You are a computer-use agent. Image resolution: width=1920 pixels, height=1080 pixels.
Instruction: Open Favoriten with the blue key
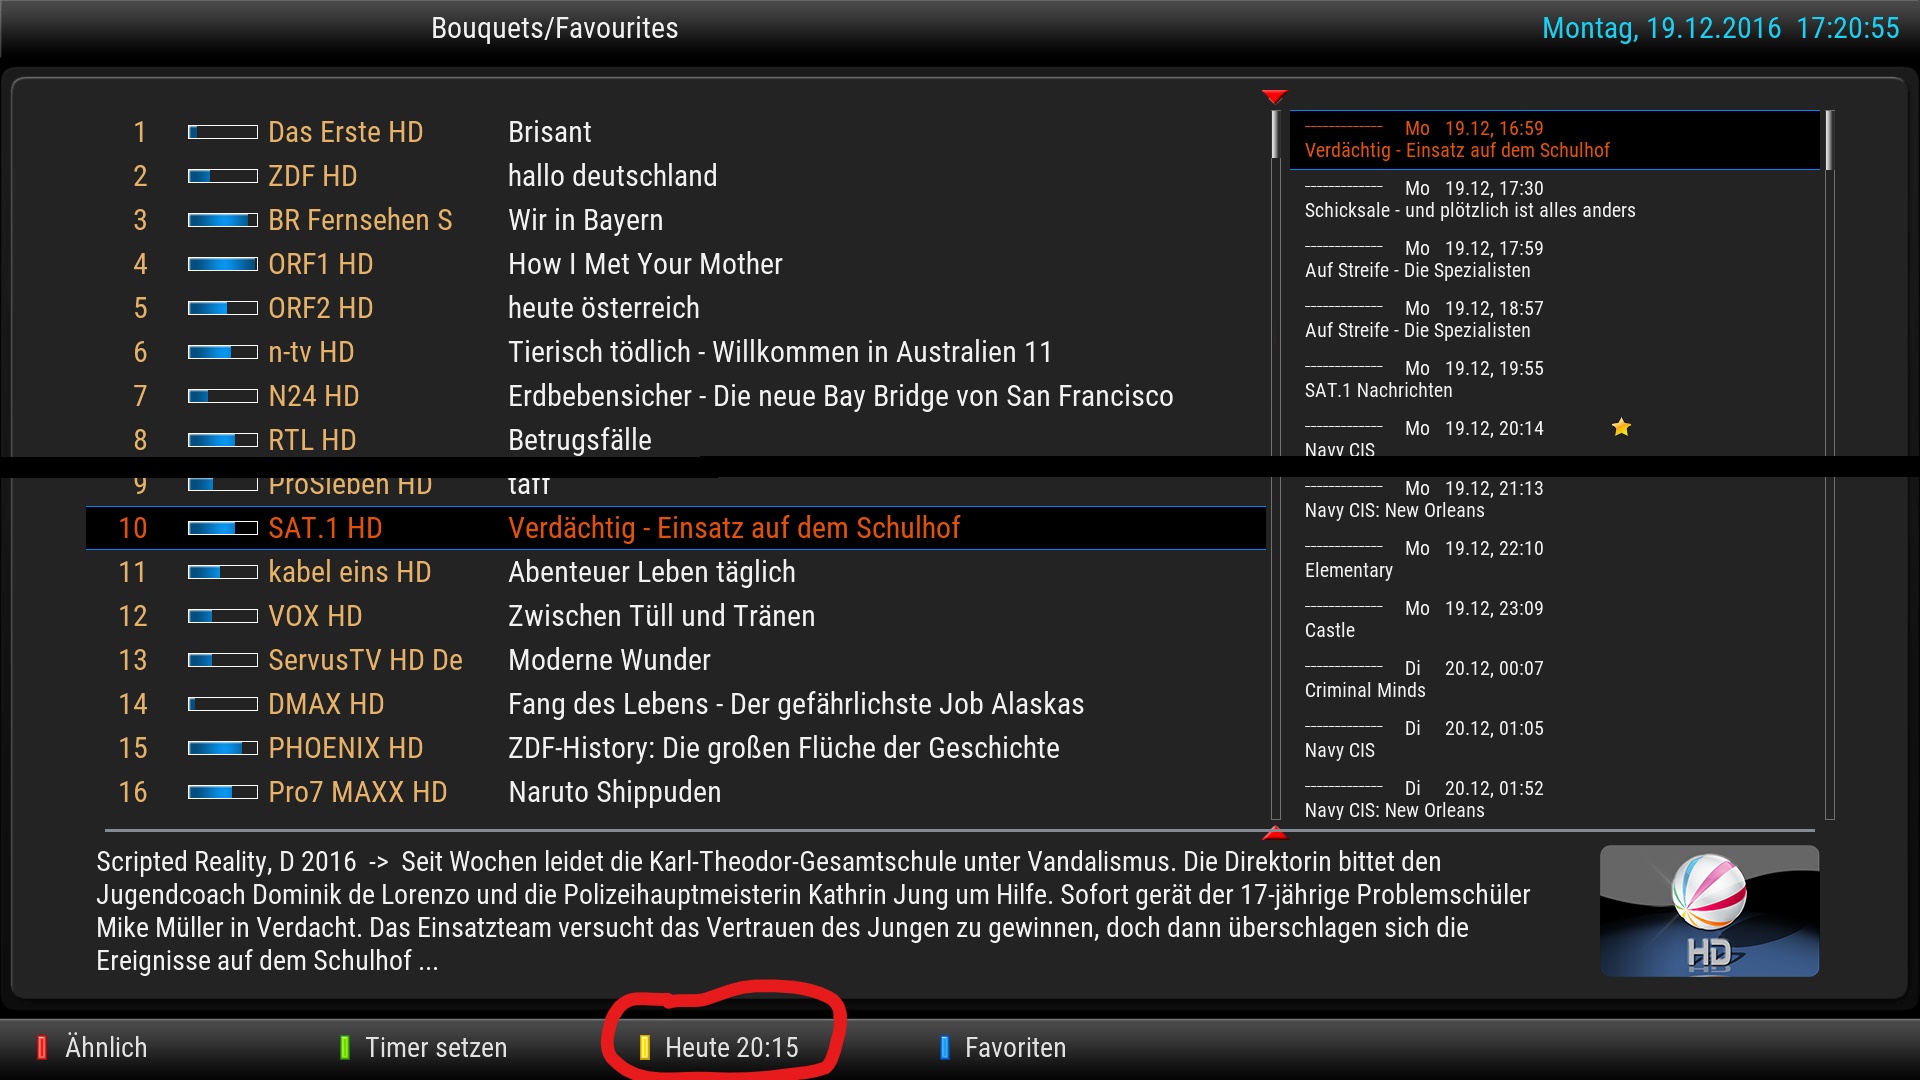1014,1047
